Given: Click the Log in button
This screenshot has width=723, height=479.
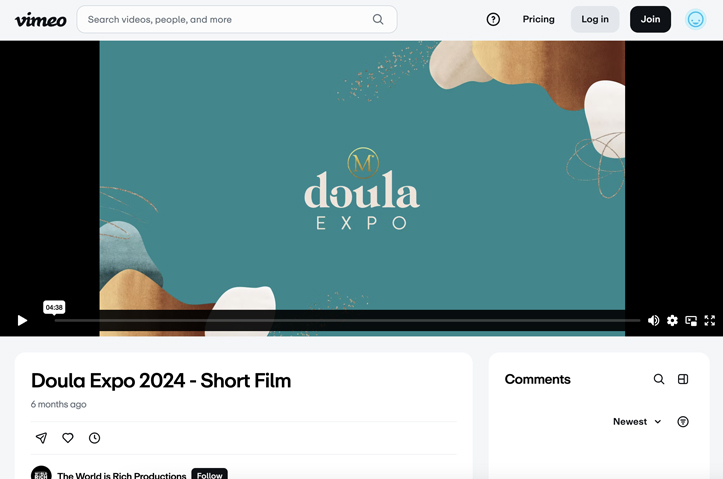Looking at the screenshot, I should (595, 19).
